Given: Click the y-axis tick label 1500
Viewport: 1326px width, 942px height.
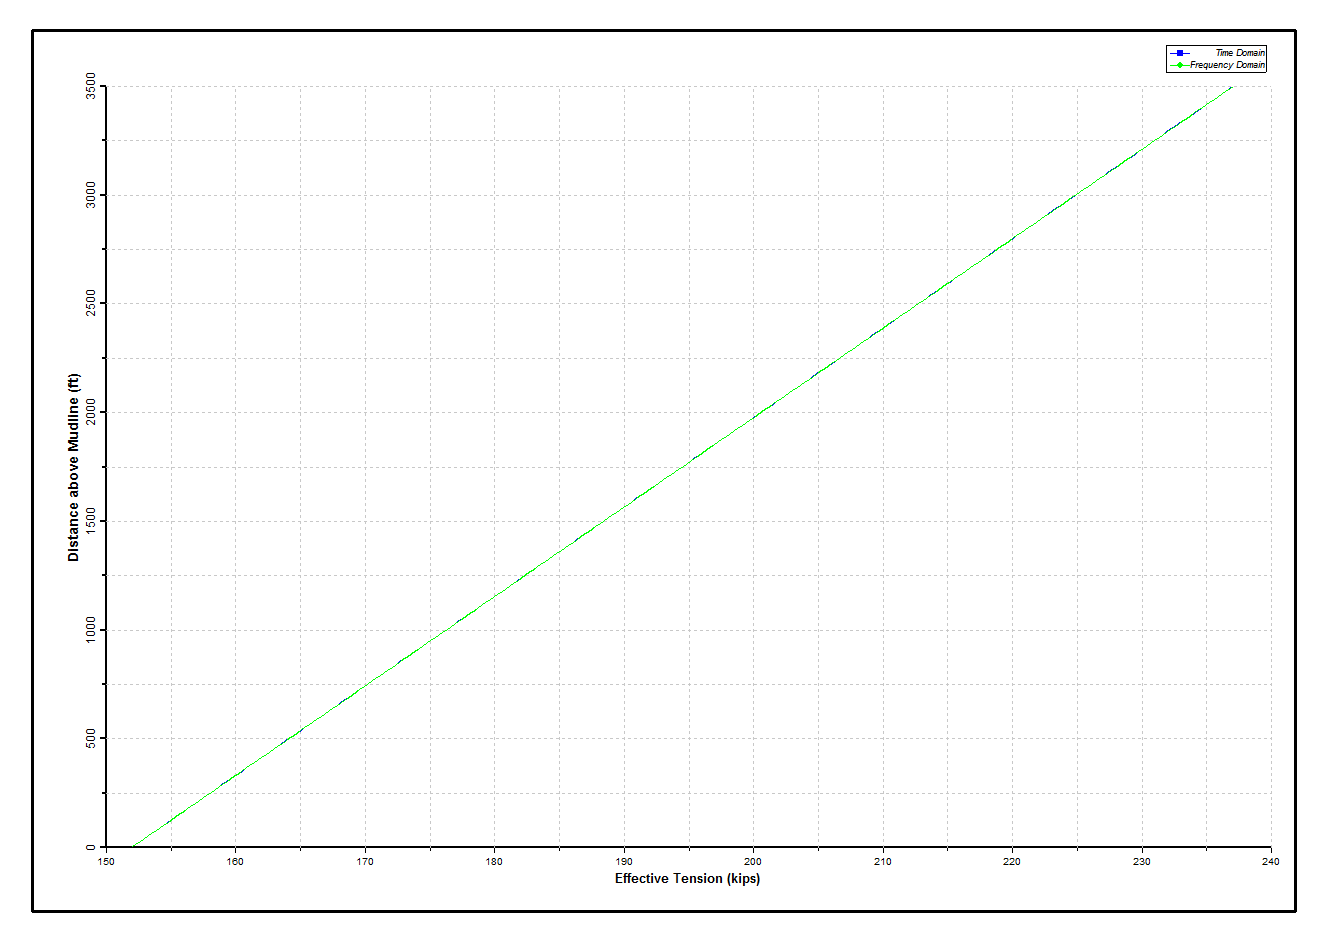Looking at the screenshot, I should [92, 520].
